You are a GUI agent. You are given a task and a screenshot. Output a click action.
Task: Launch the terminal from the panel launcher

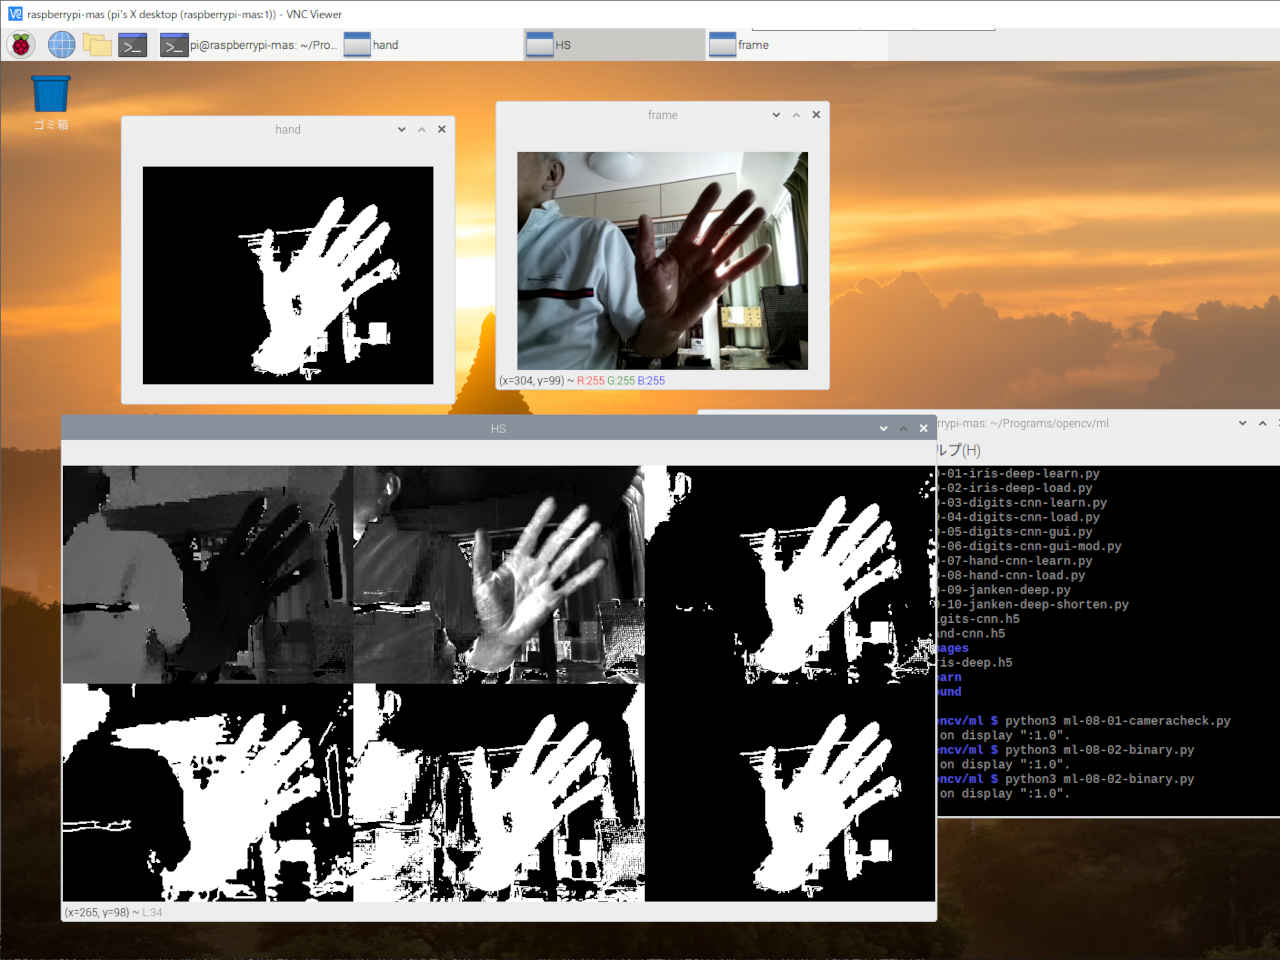coord(133,45)
